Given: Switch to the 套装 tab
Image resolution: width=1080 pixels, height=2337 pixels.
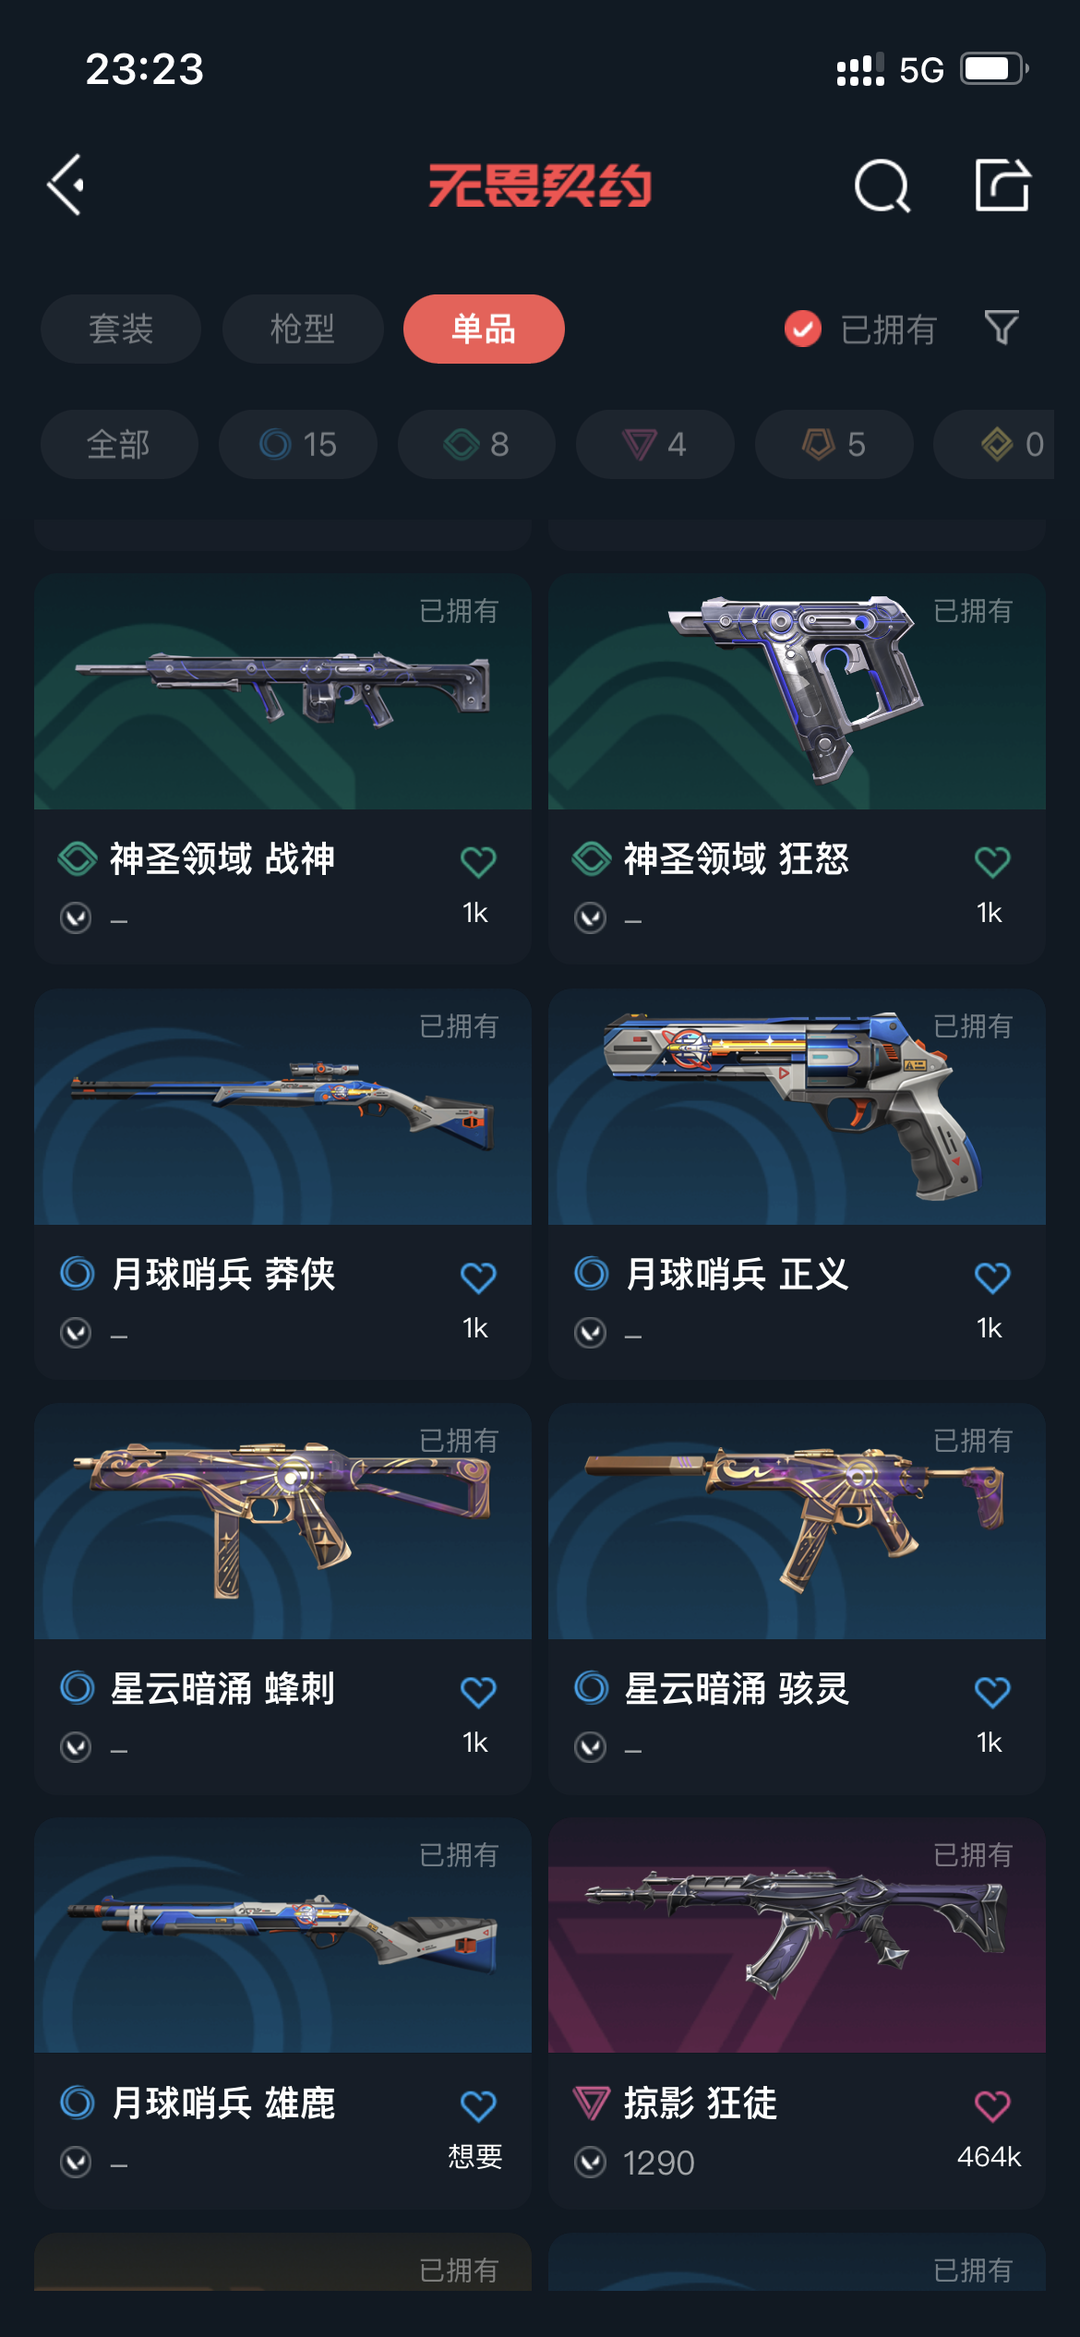Looking at the screenshot, I should coord(121,329).
